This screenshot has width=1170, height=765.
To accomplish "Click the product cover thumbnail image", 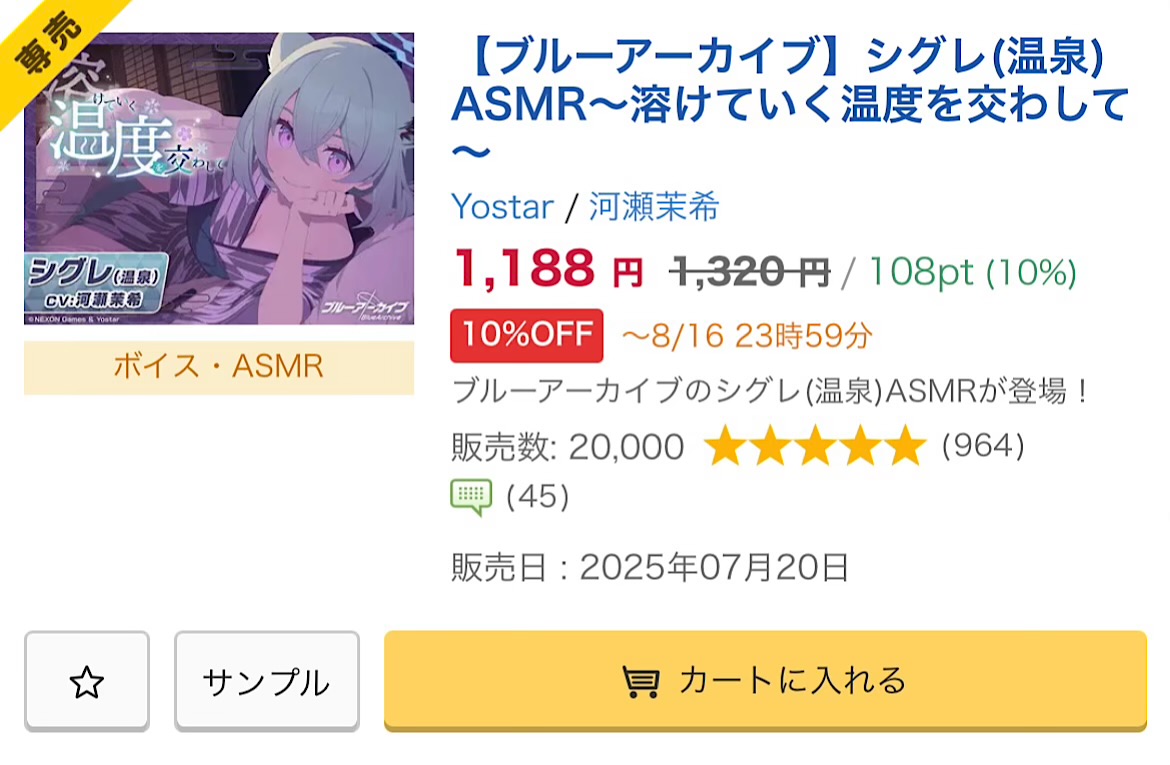I will point(219,178).
